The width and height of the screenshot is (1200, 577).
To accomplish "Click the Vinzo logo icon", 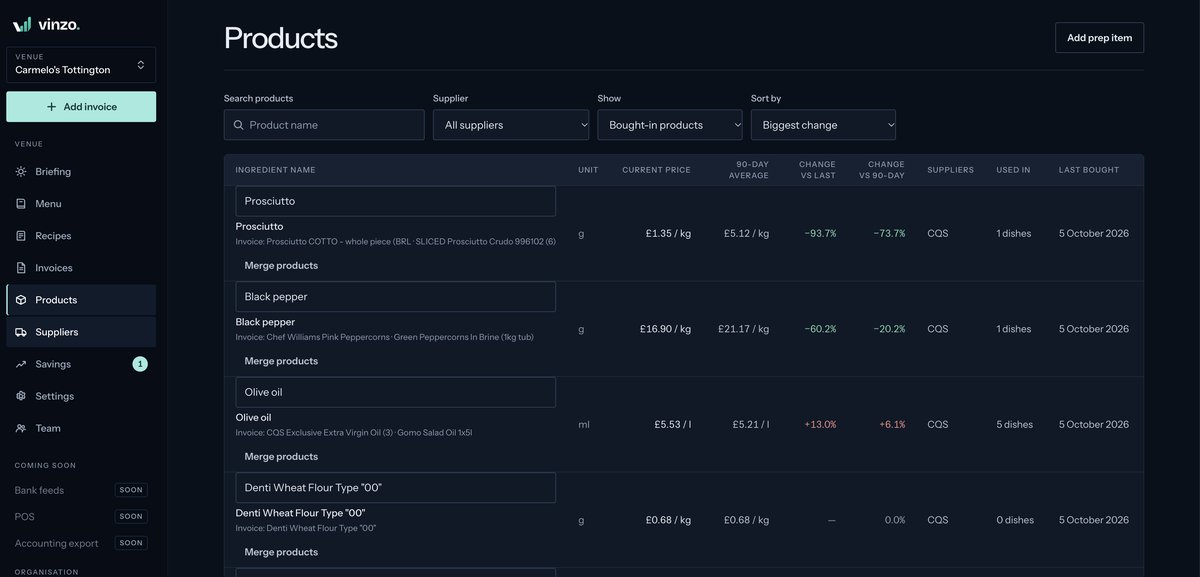I will [x=22, y=23].
